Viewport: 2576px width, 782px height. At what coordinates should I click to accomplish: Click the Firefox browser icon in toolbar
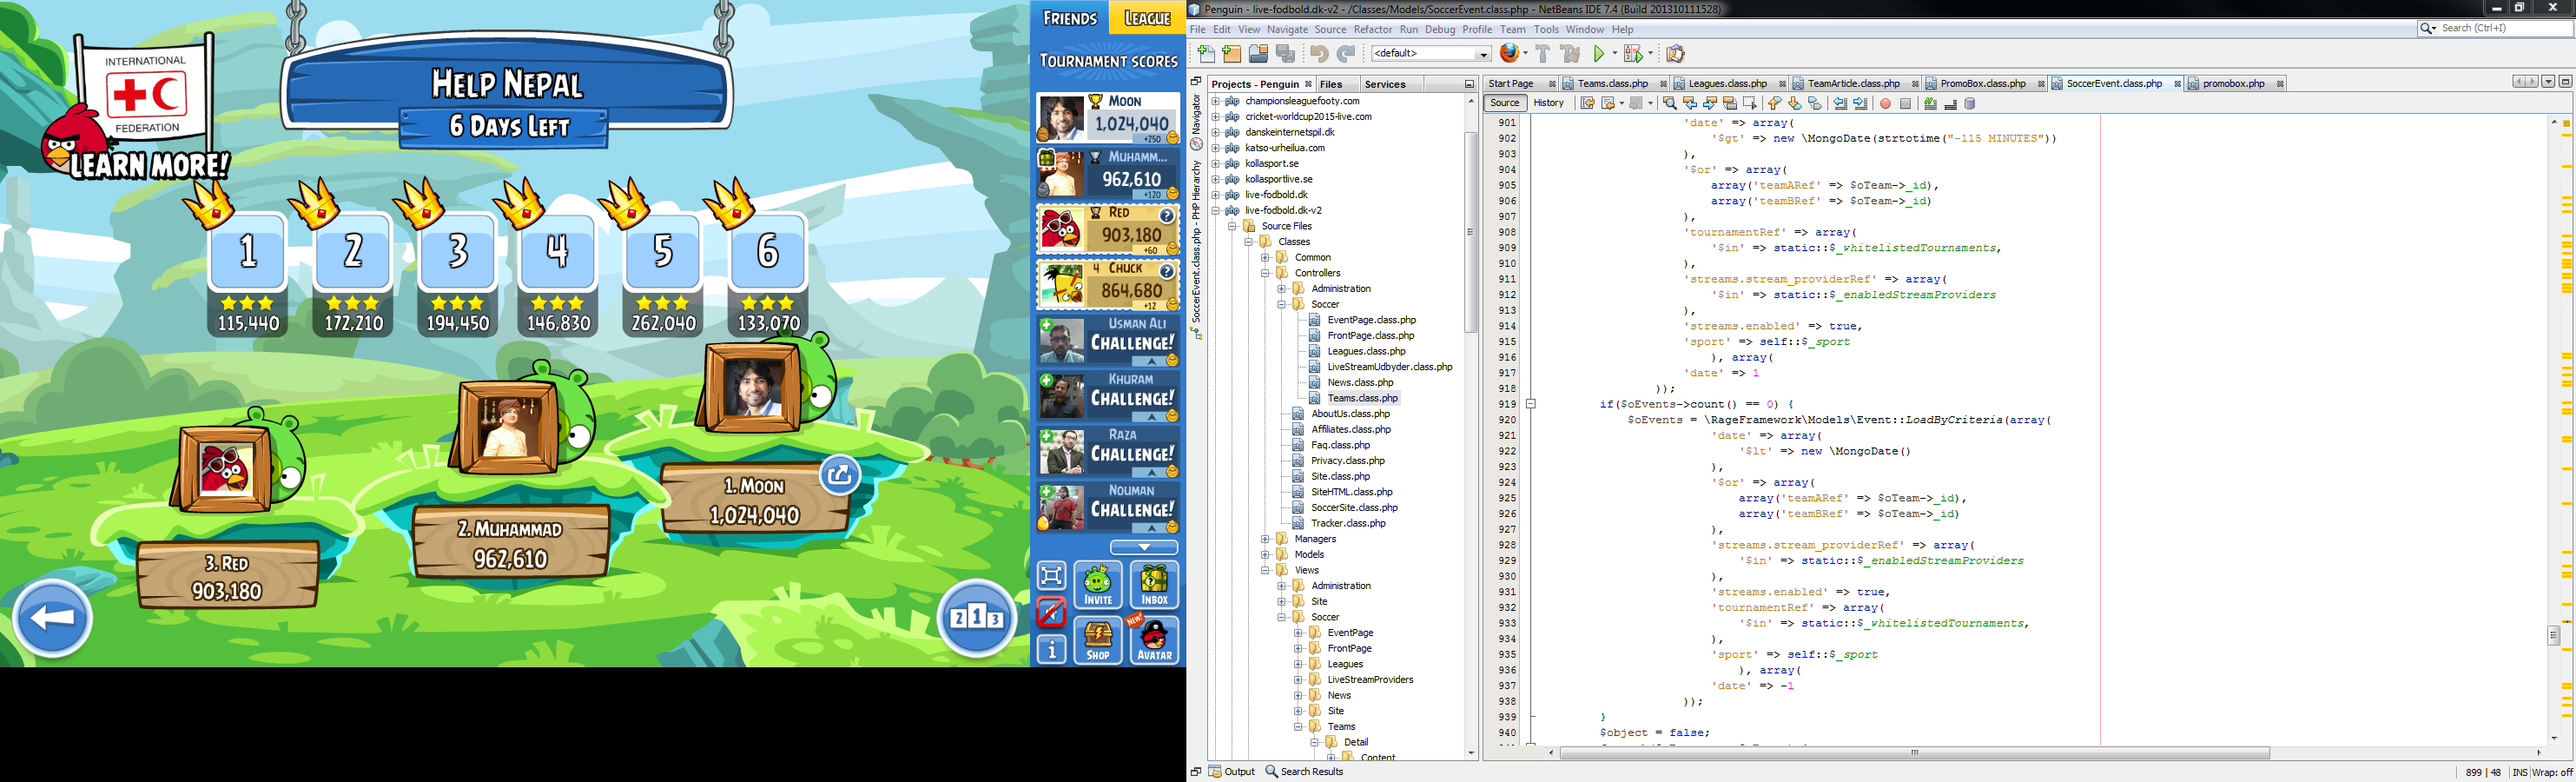coord(1511,53)
